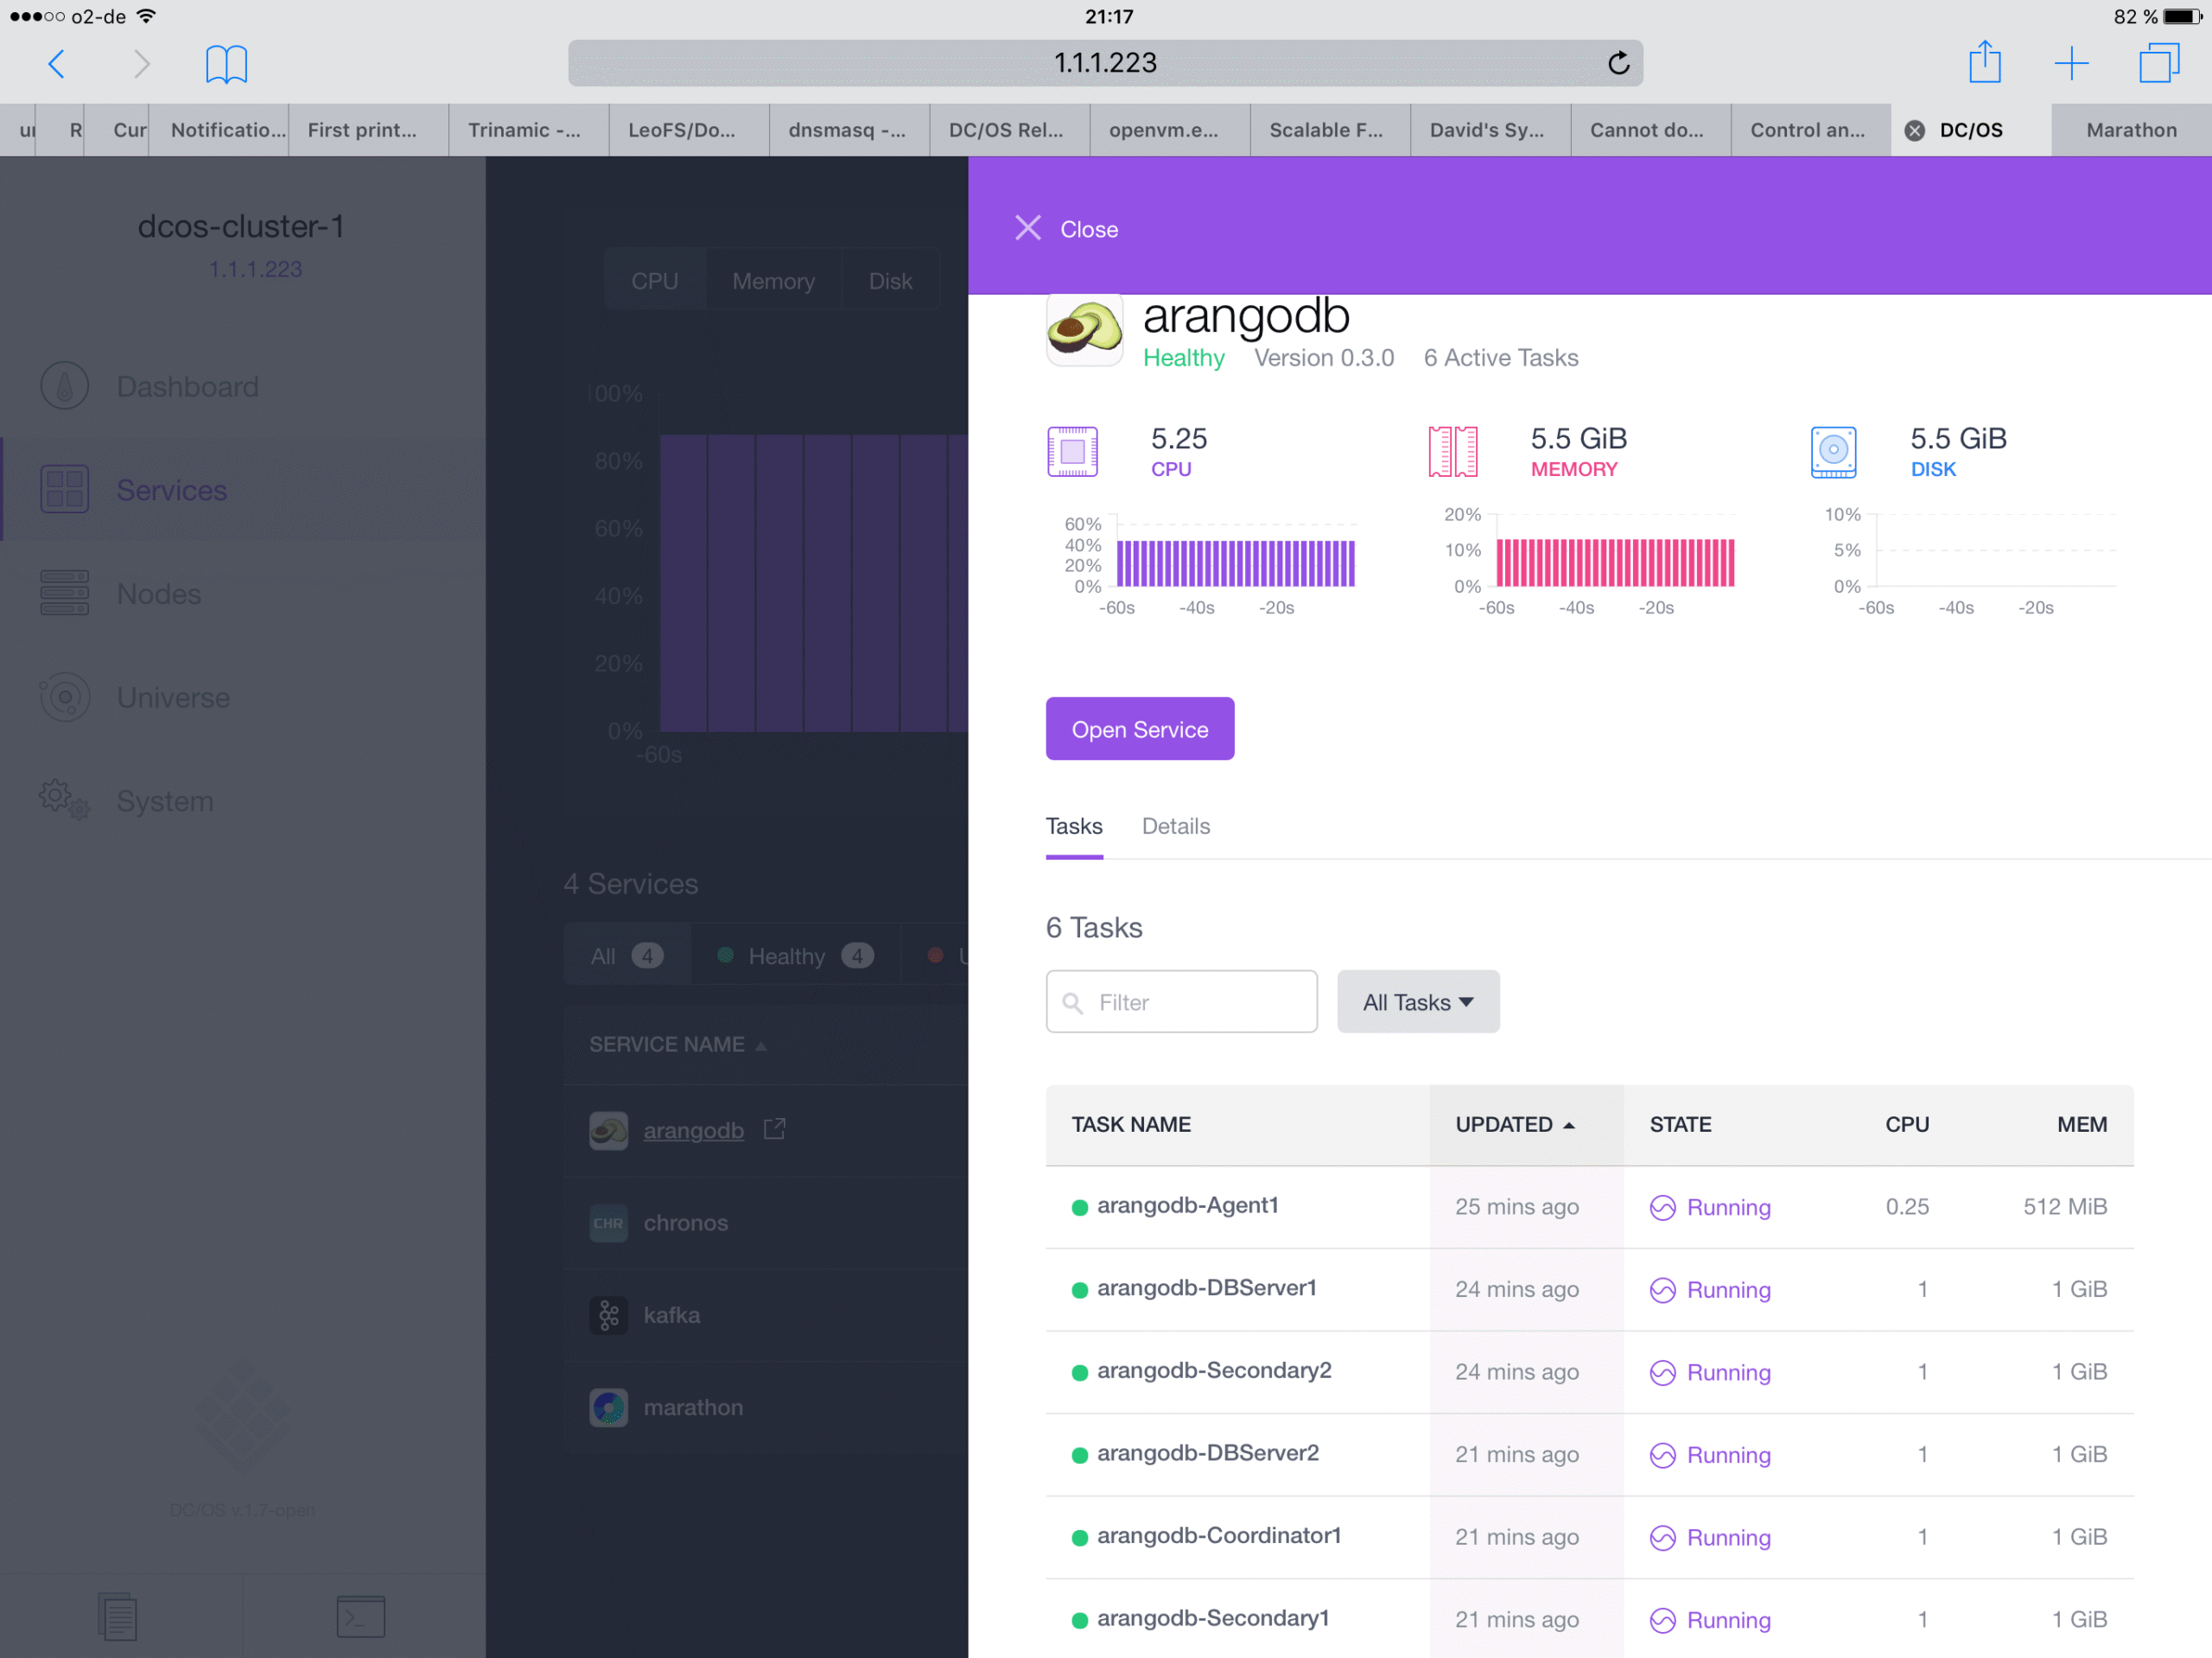Sort by MEM column header
The width and height of the screenshot is (2212, 1658).
2081,1124
